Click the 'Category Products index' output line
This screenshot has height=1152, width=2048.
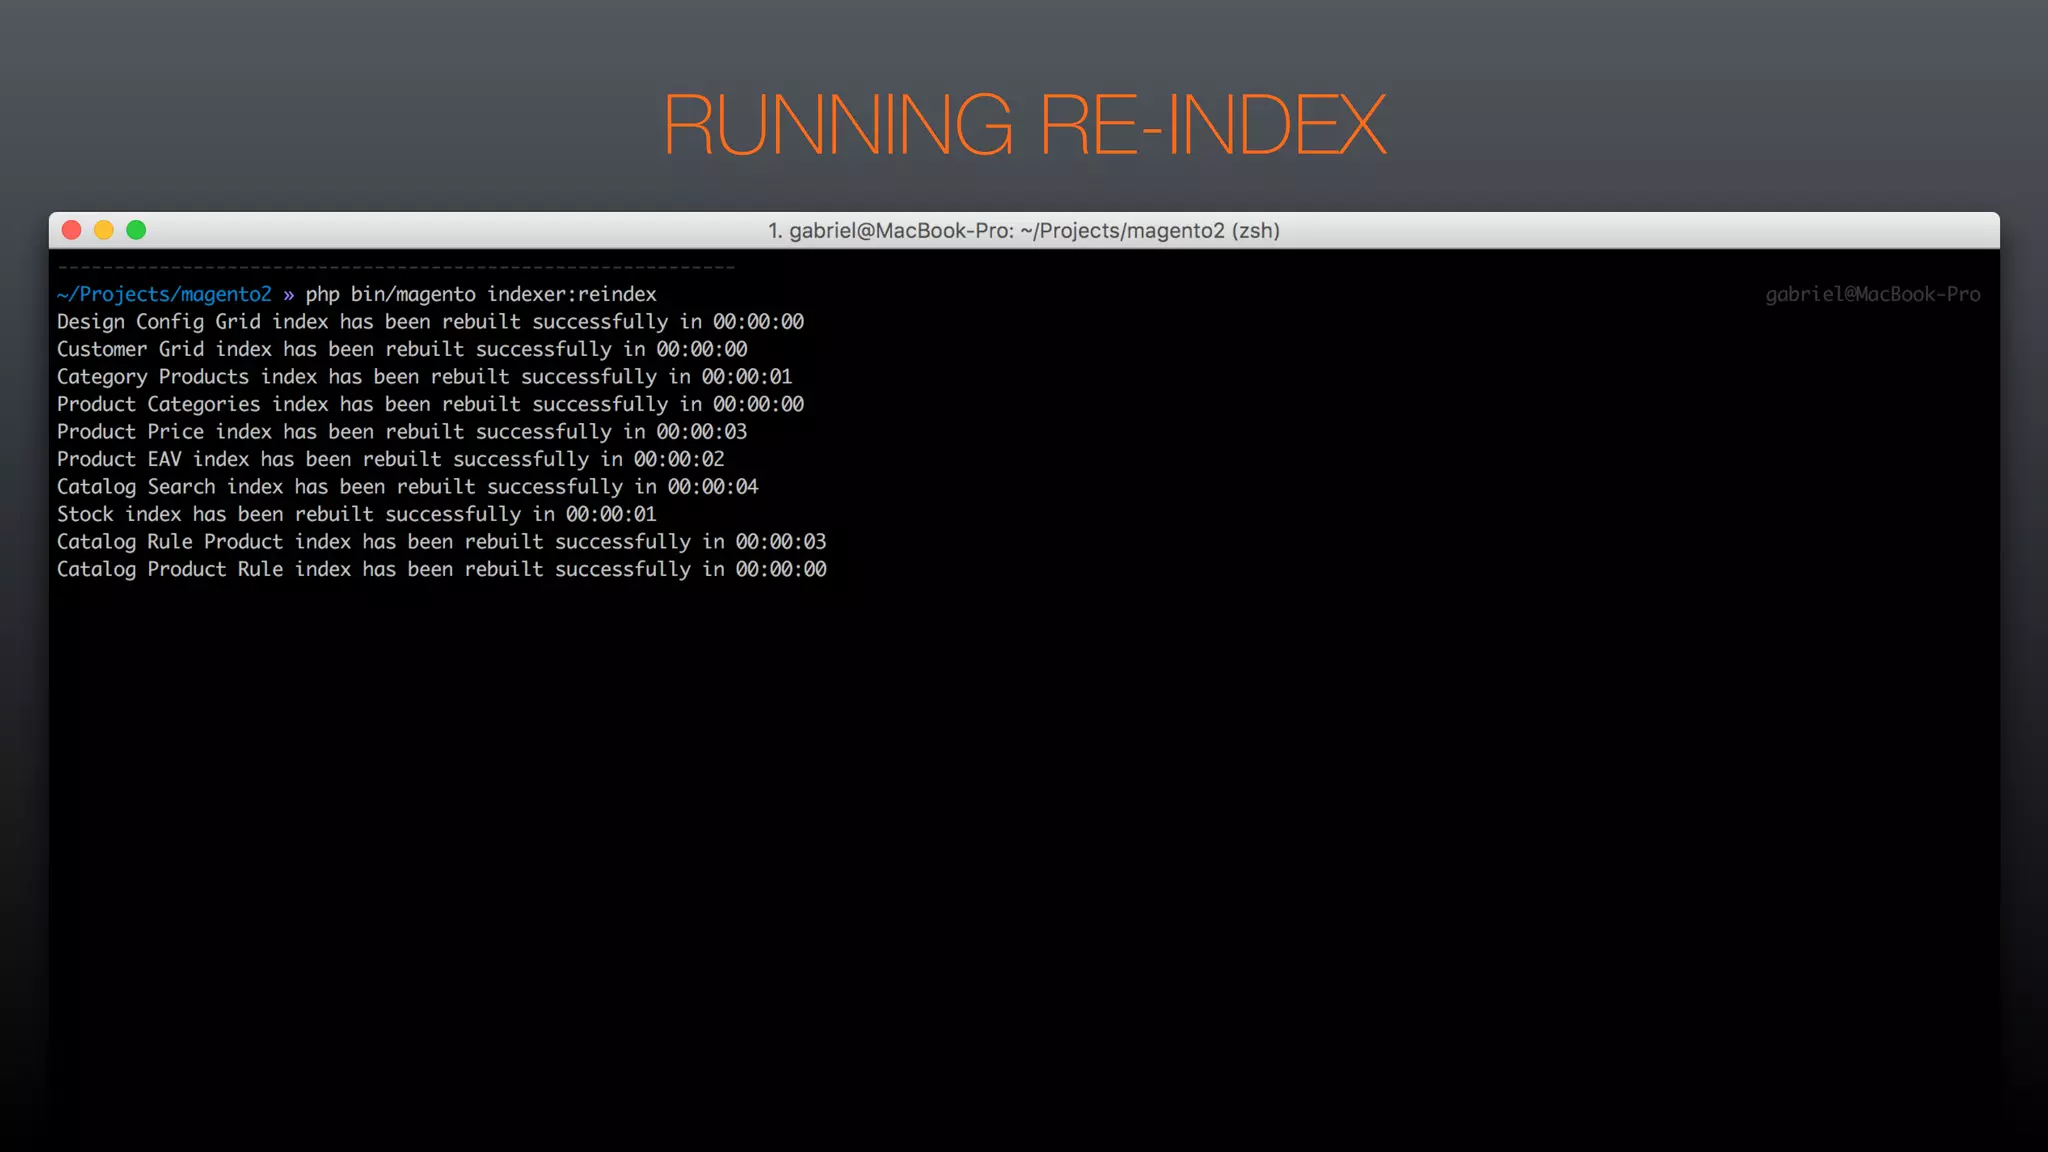pyautogui.click(x=424, y=377)
